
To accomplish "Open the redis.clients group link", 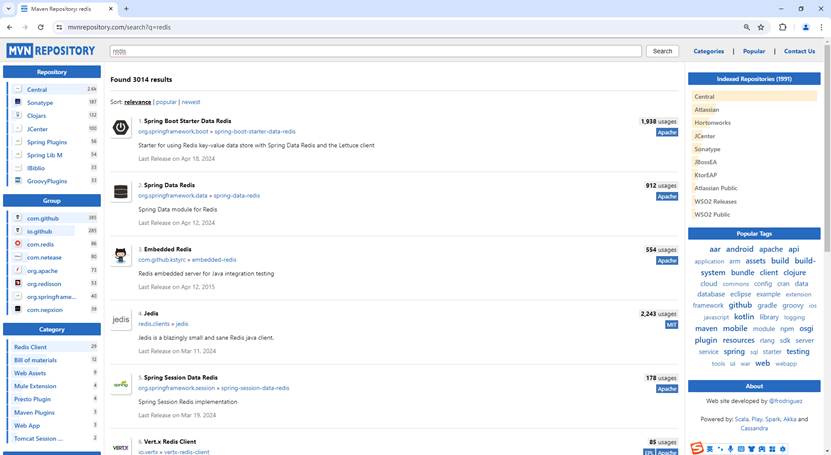I will (154, 324).
